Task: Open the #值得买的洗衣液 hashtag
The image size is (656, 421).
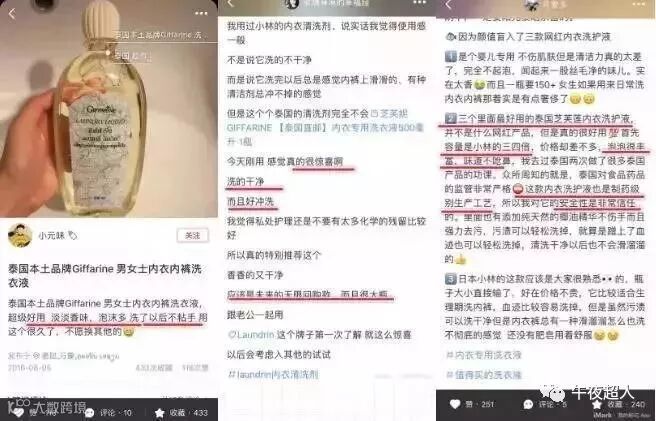Action: [x=484, y=375]
